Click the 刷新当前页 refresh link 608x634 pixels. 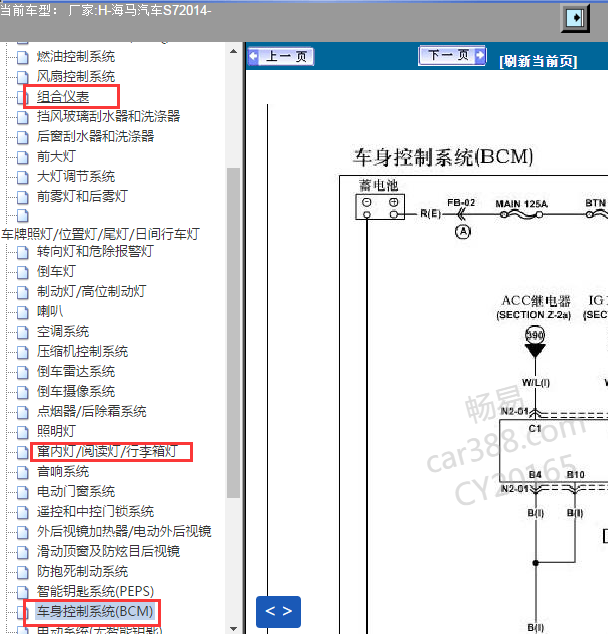[x=538, y=61]
